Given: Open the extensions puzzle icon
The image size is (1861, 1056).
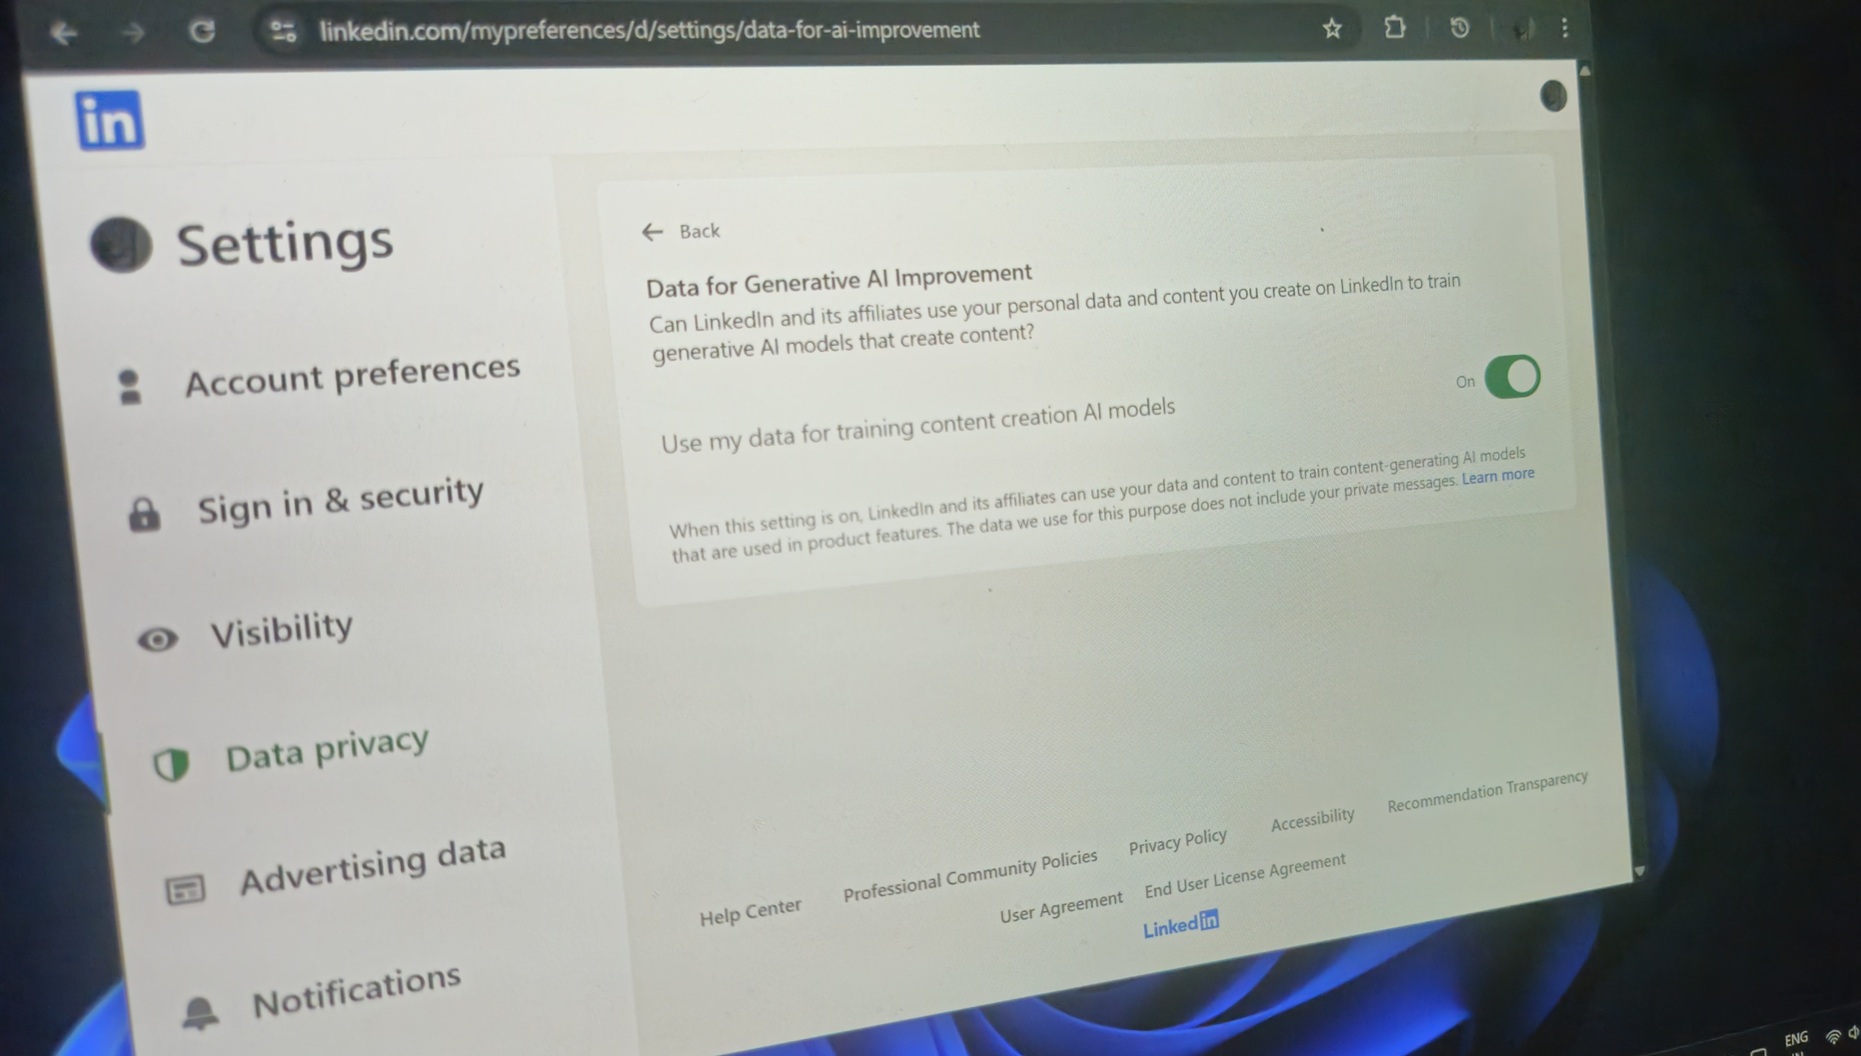Looking at the screenshot, I should pos(1395,27).
